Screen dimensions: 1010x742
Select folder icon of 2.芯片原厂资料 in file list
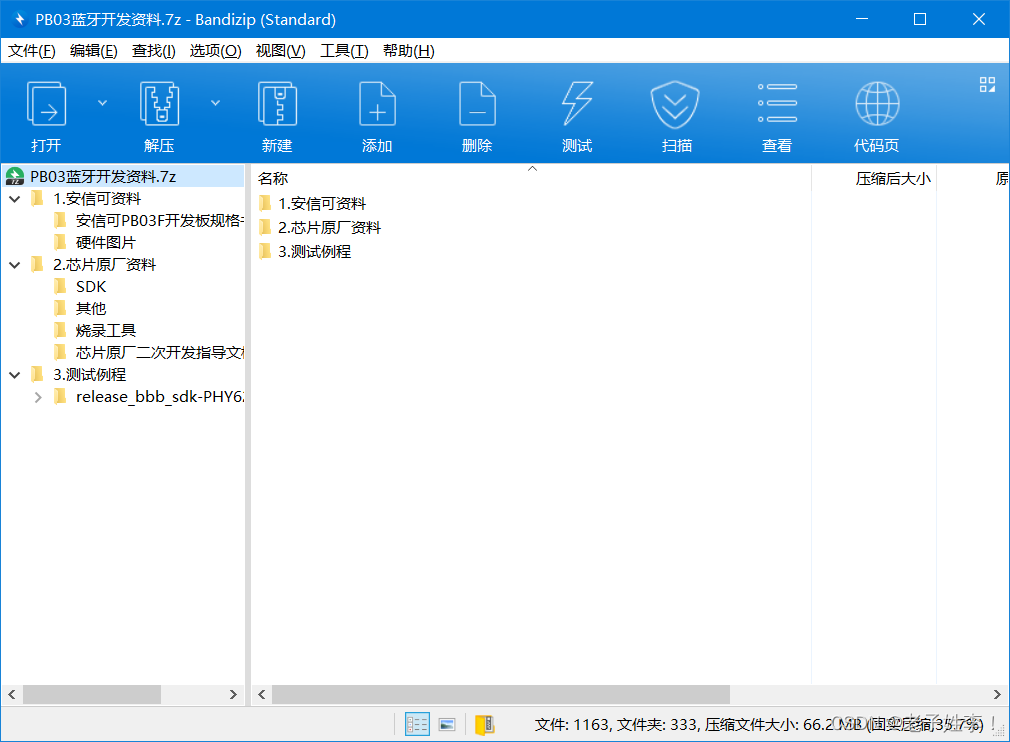(265, 227)
